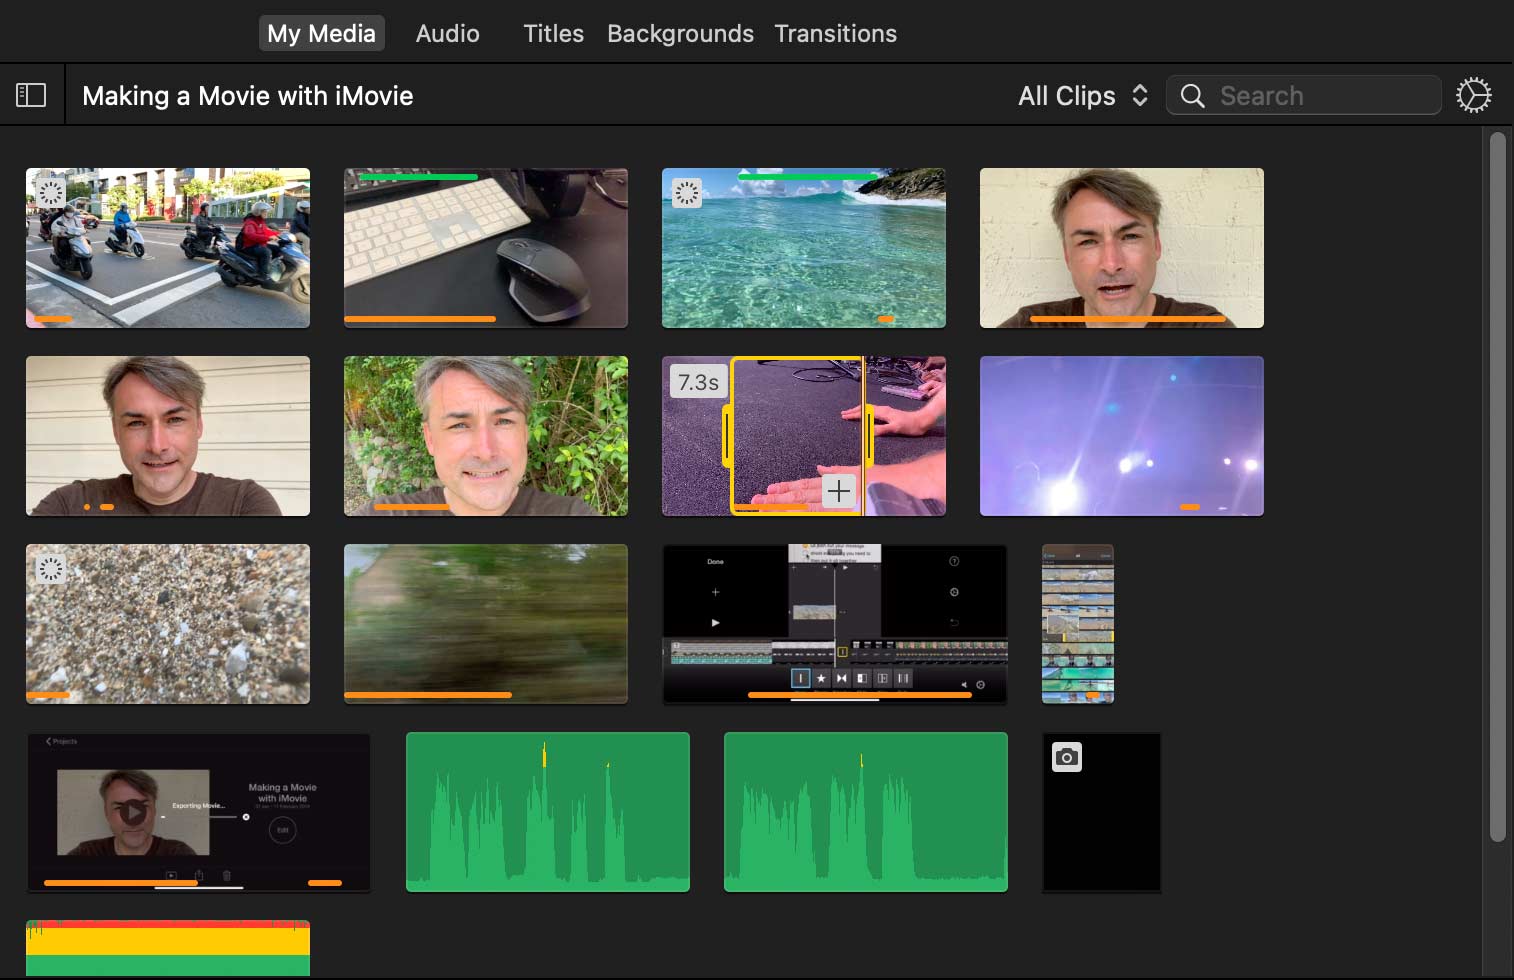Viewport: 1514px width, 980px height.
Task: Select the turquoise ocean water clip
Action: (x=804, y=248)
